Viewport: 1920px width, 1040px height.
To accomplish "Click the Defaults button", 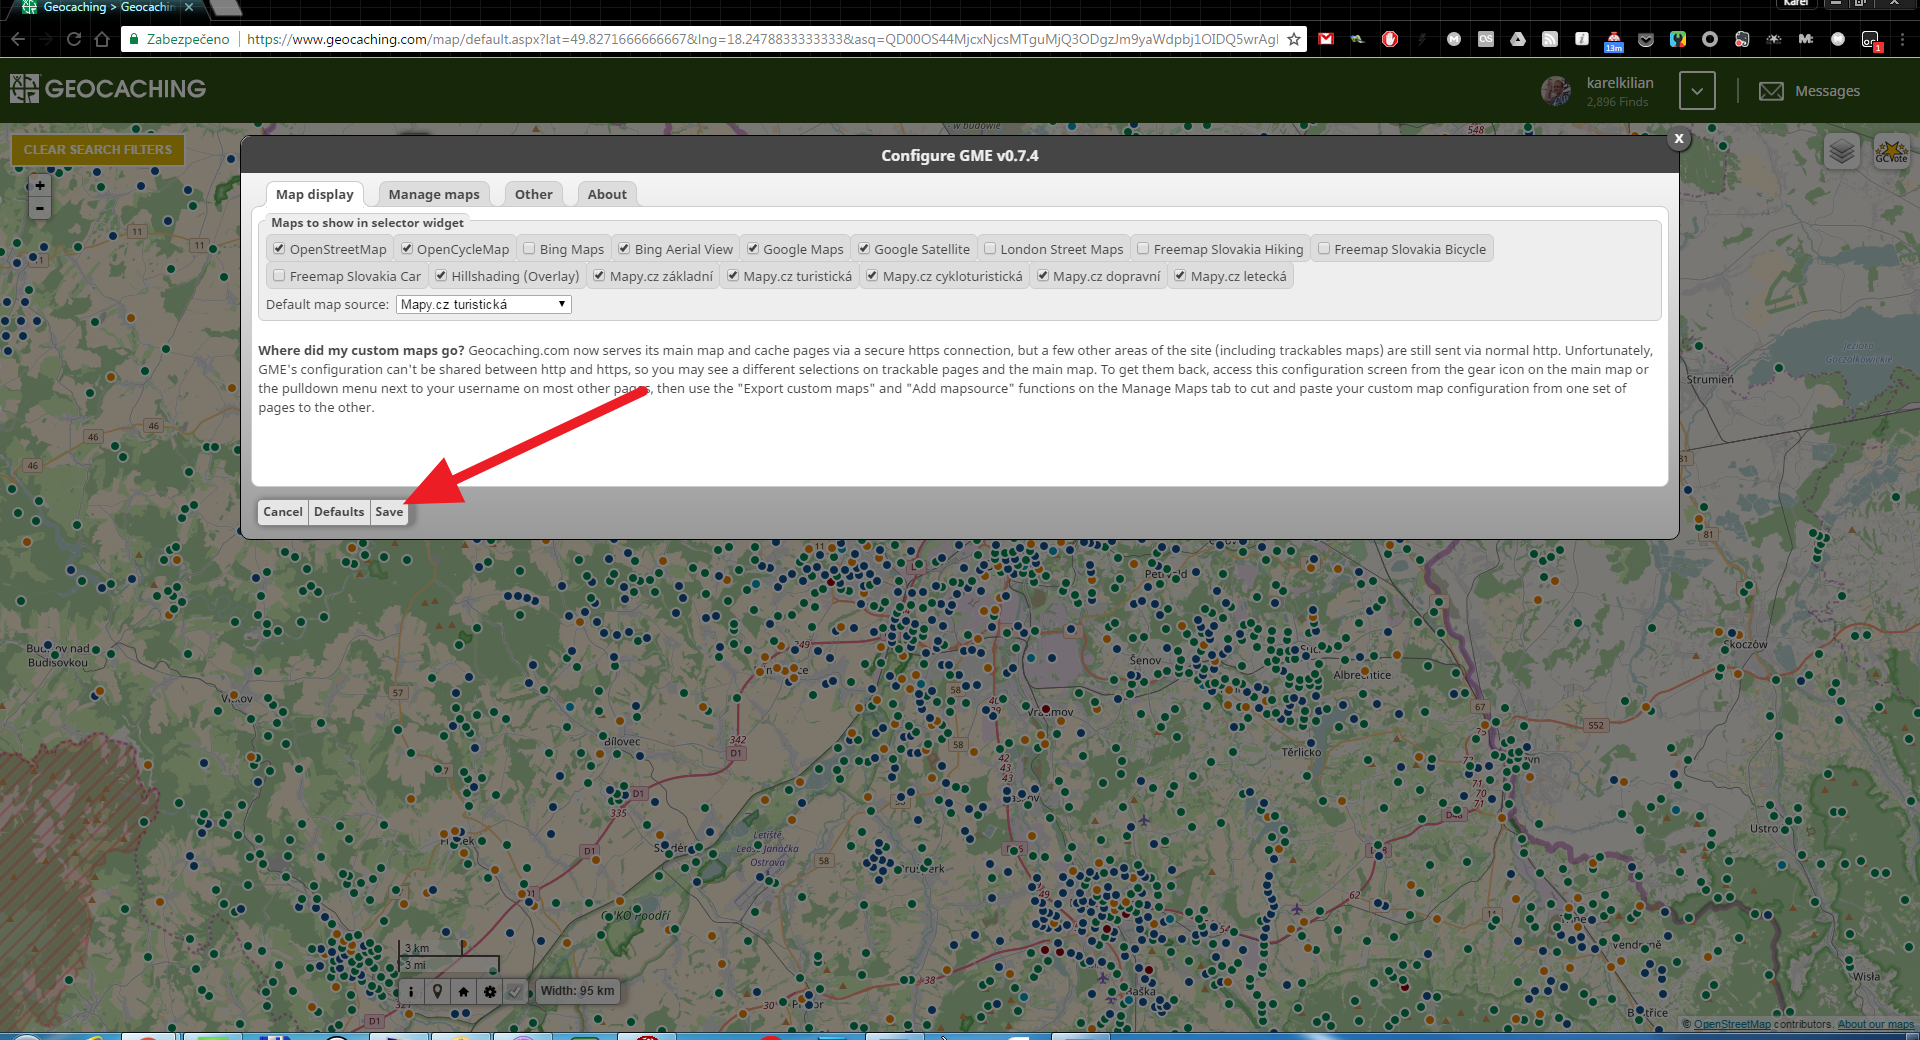I will tap(339, 512).
